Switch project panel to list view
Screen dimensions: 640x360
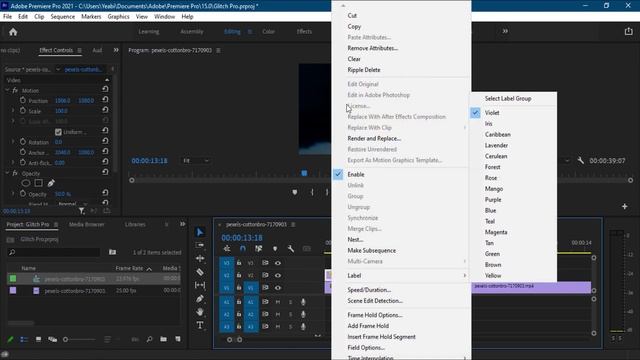24,339
